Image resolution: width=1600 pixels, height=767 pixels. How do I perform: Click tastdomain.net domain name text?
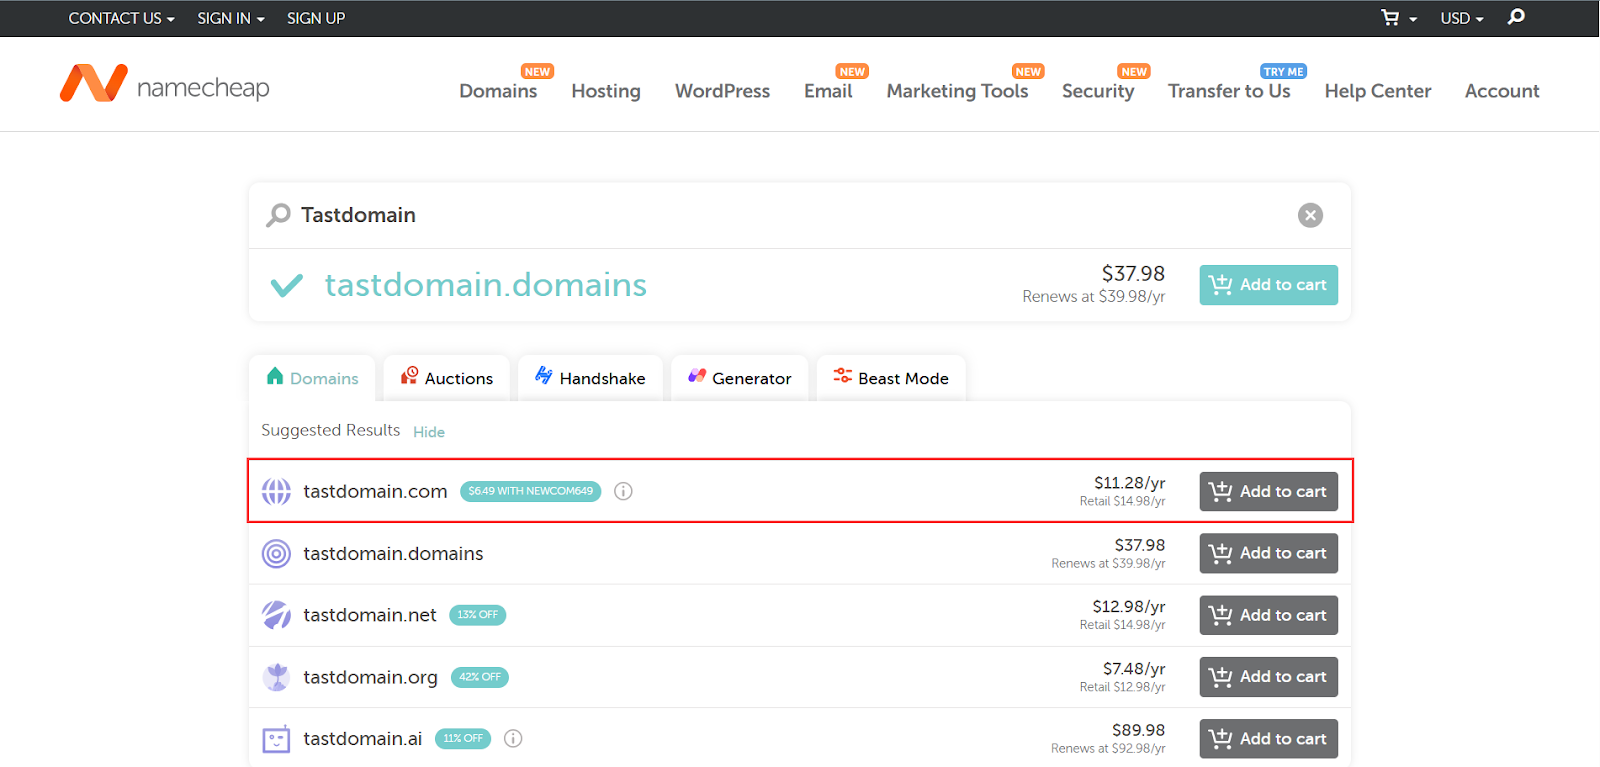(x=370, y=615)
